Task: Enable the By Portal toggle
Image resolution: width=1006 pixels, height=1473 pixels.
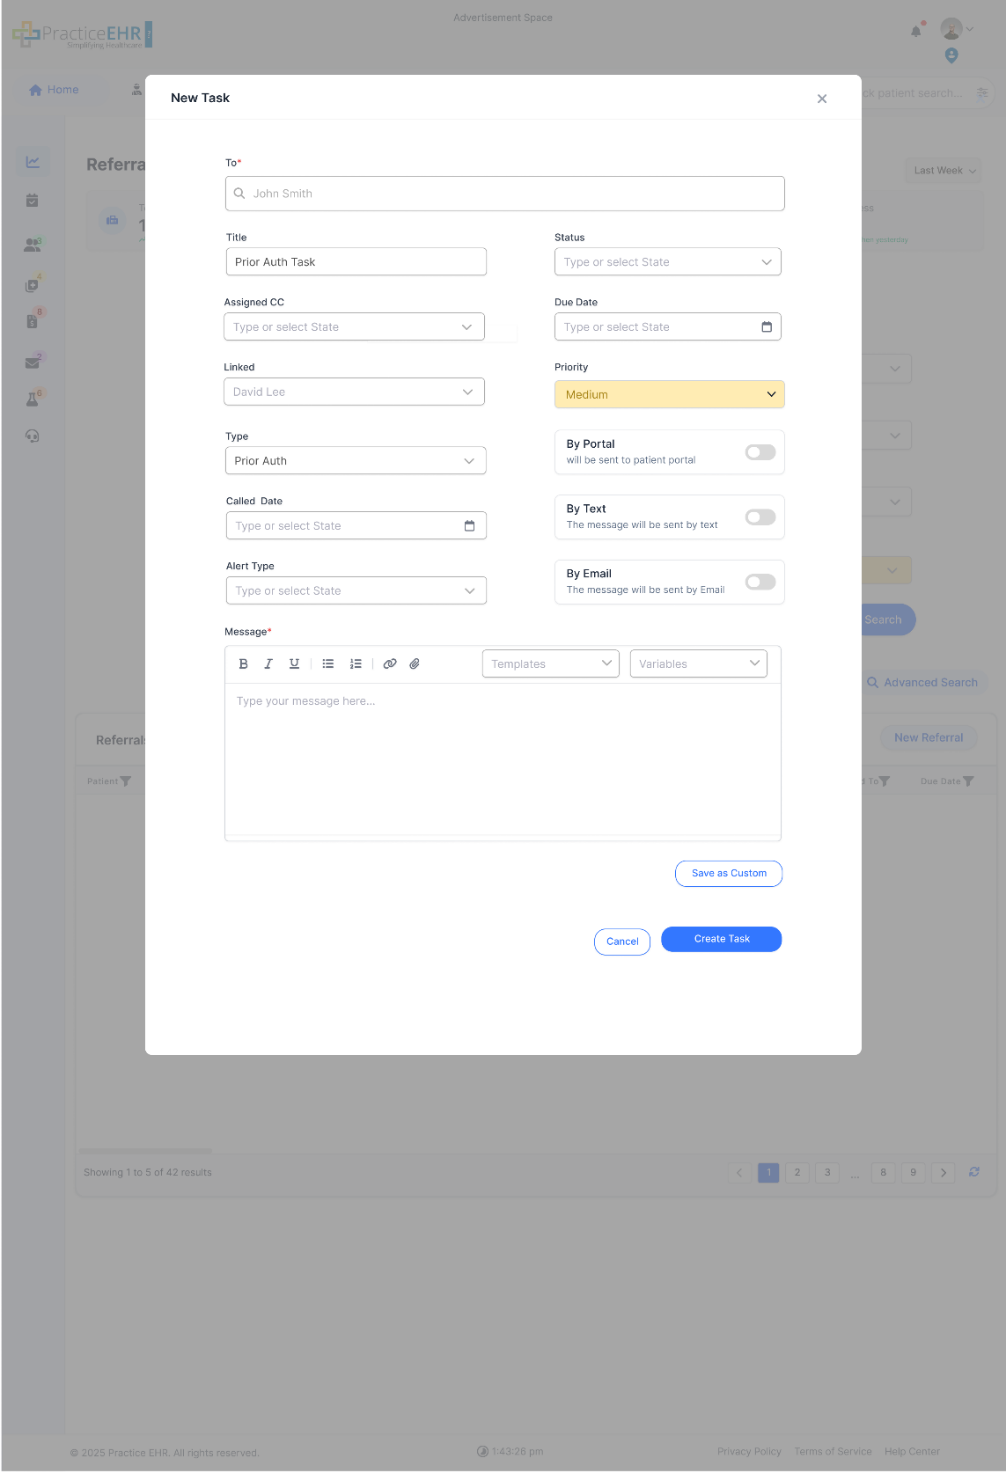Action: pos(760,452)
